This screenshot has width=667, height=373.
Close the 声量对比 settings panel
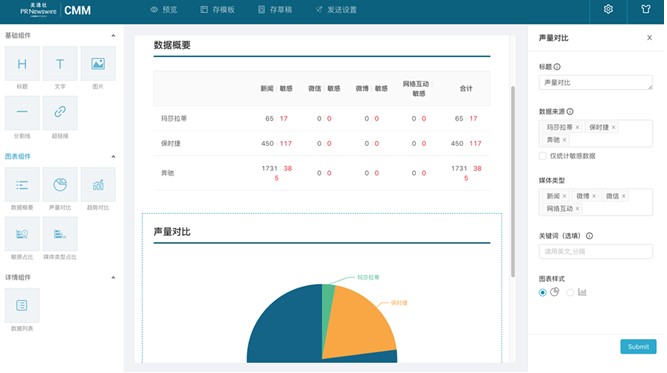pos(650,38)
